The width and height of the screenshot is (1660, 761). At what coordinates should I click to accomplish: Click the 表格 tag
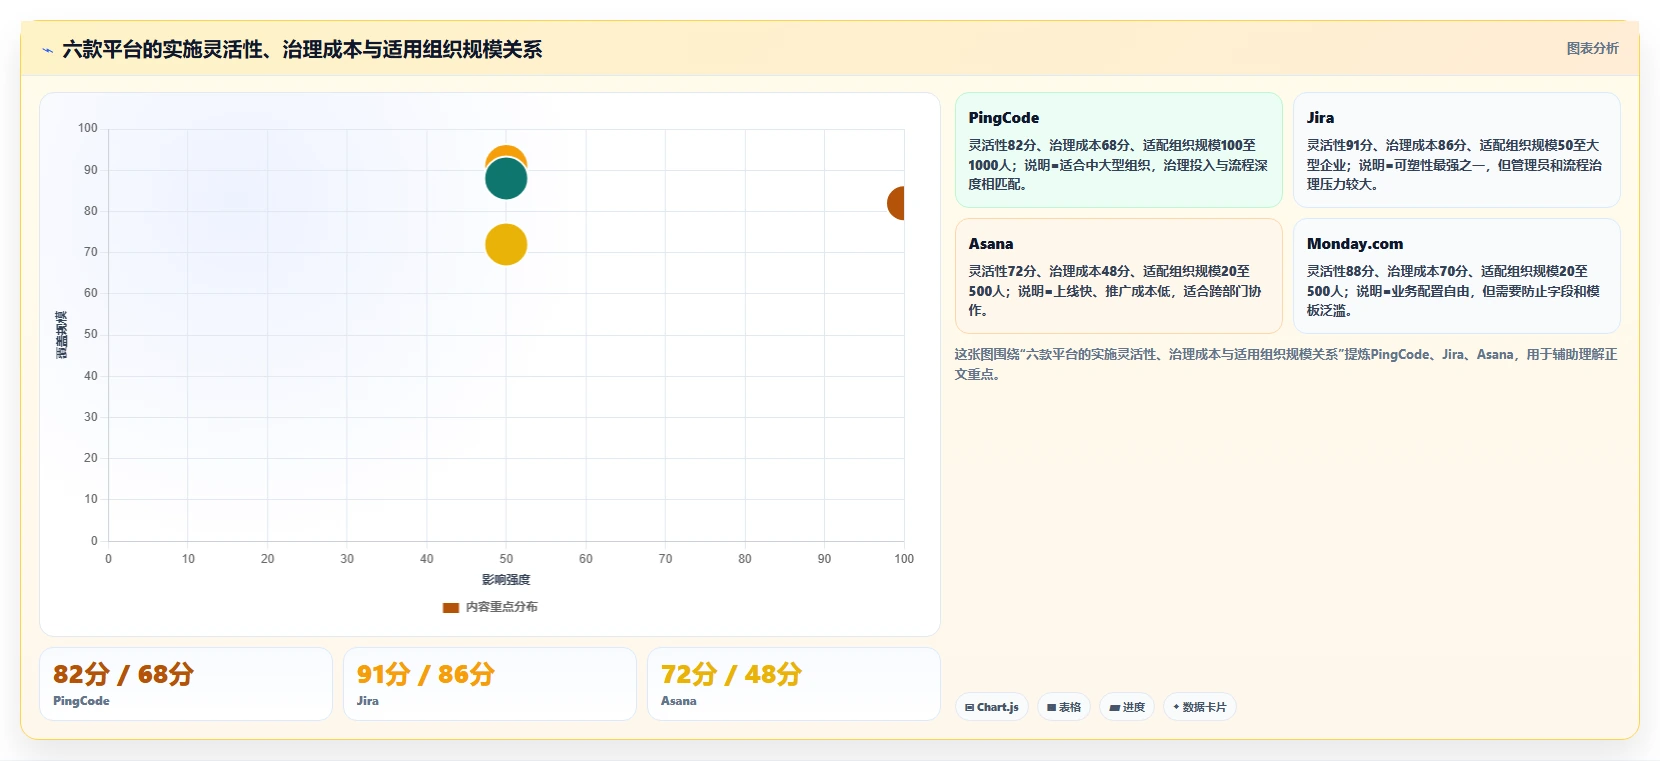(x=1063, y=707)
